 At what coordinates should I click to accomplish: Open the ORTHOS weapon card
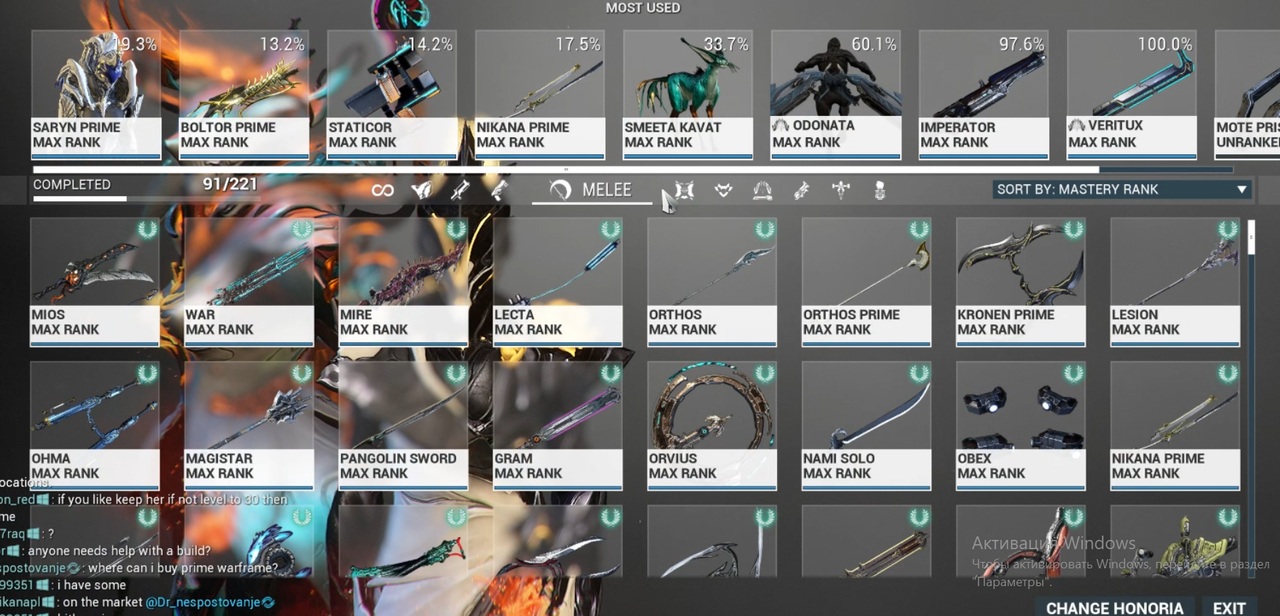(x=712, y=282)
